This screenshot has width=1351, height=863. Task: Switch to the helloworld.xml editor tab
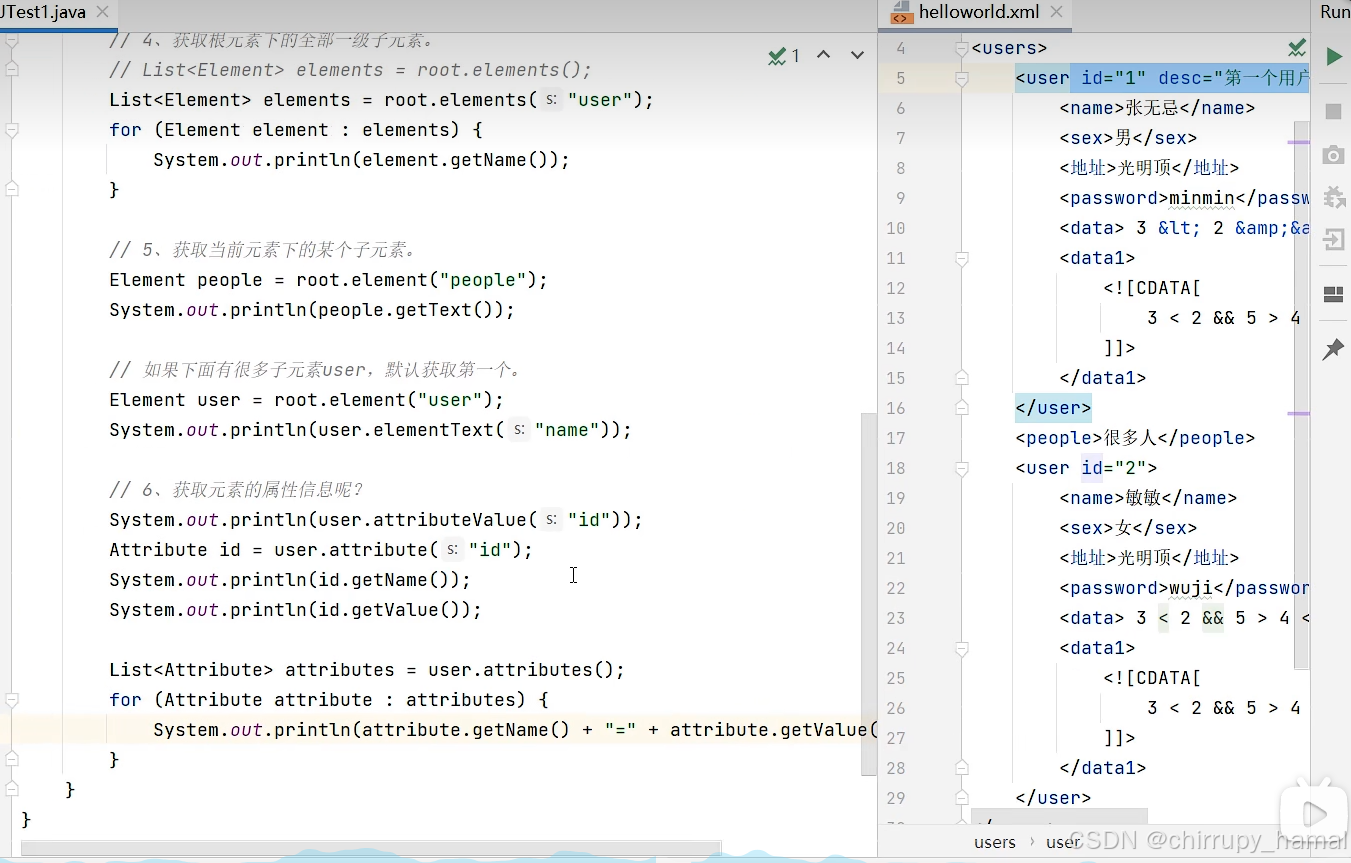(978, 13)
